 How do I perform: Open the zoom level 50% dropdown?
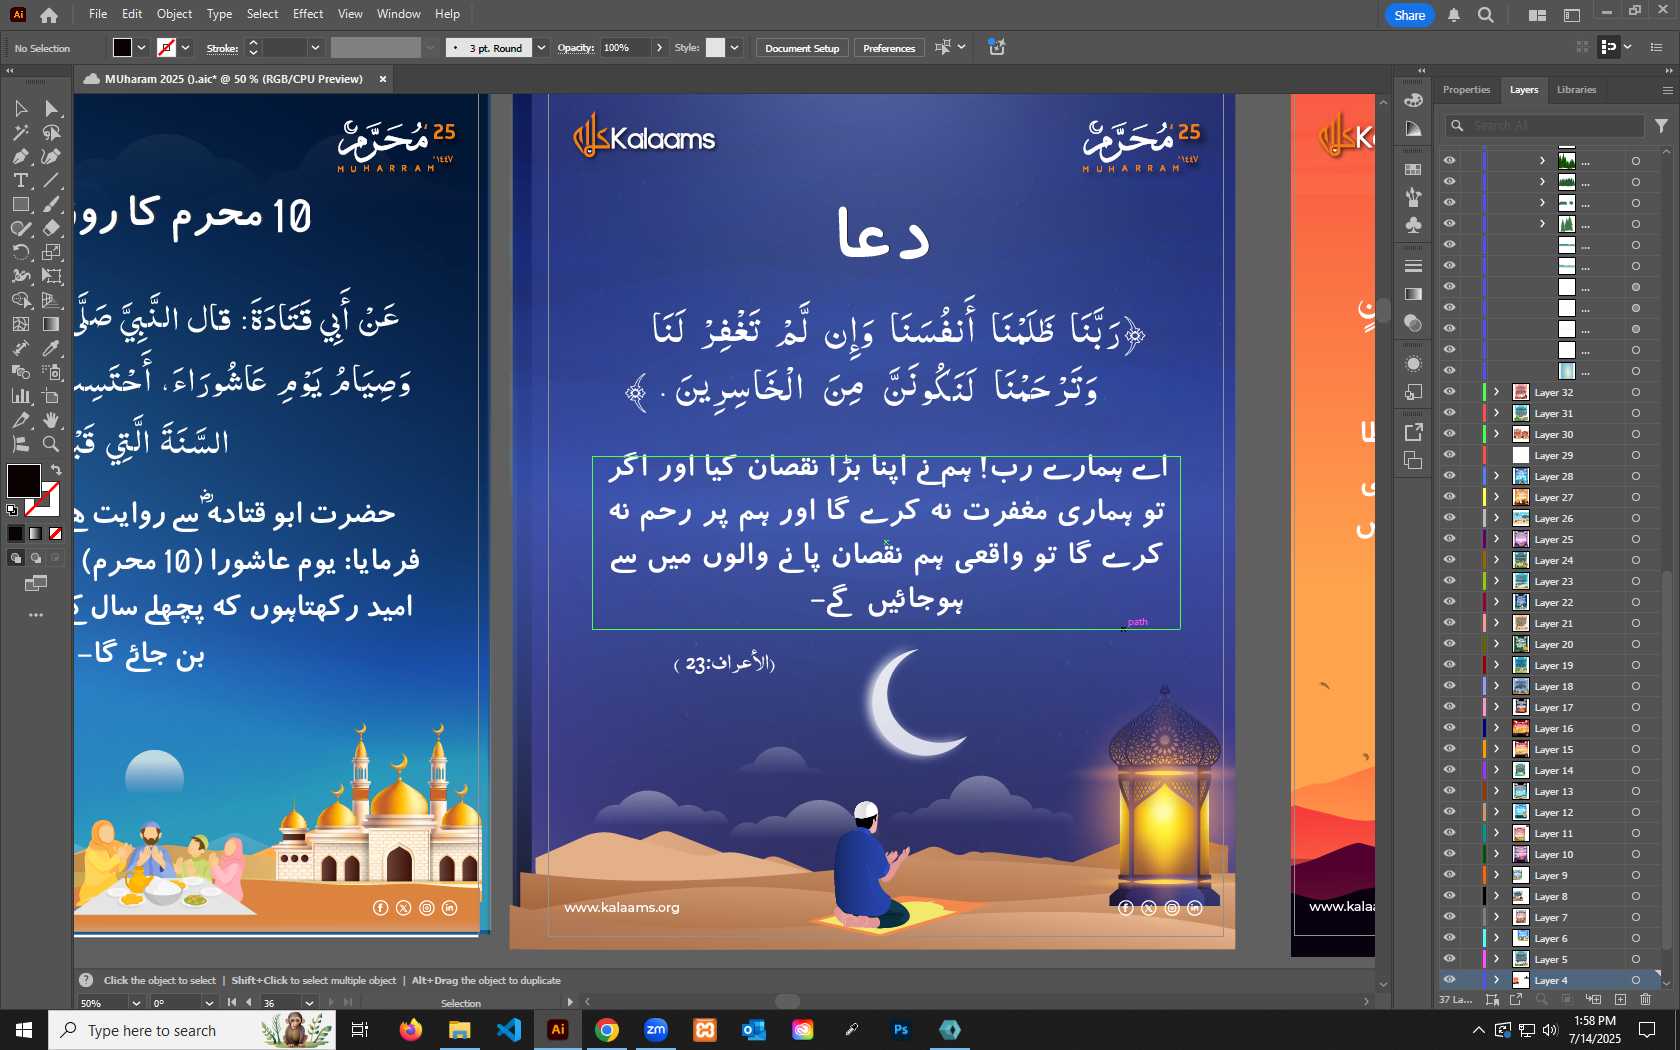[x=136, y=1003]
